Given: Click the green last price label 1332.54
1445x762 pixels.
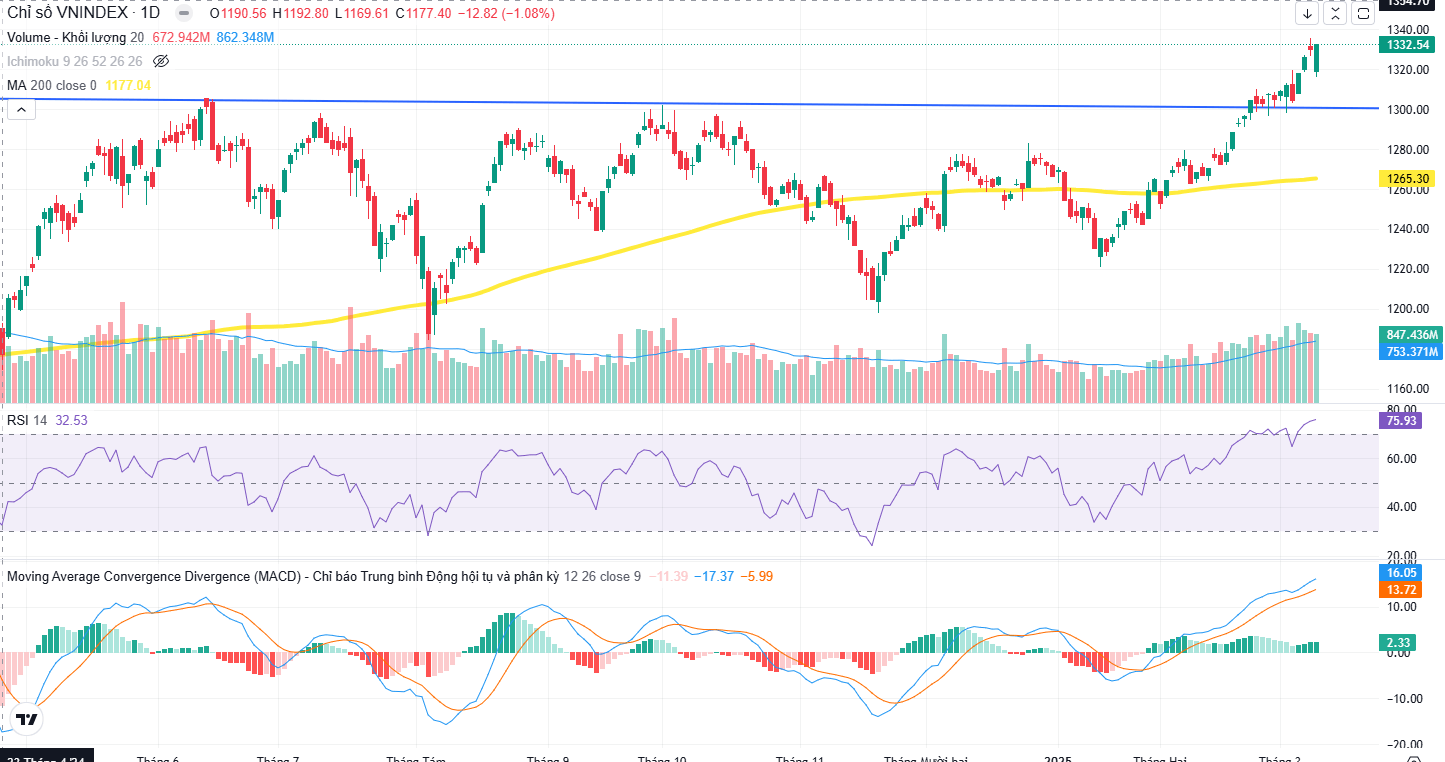Looking at the screenshot, I should (1408, 45).
